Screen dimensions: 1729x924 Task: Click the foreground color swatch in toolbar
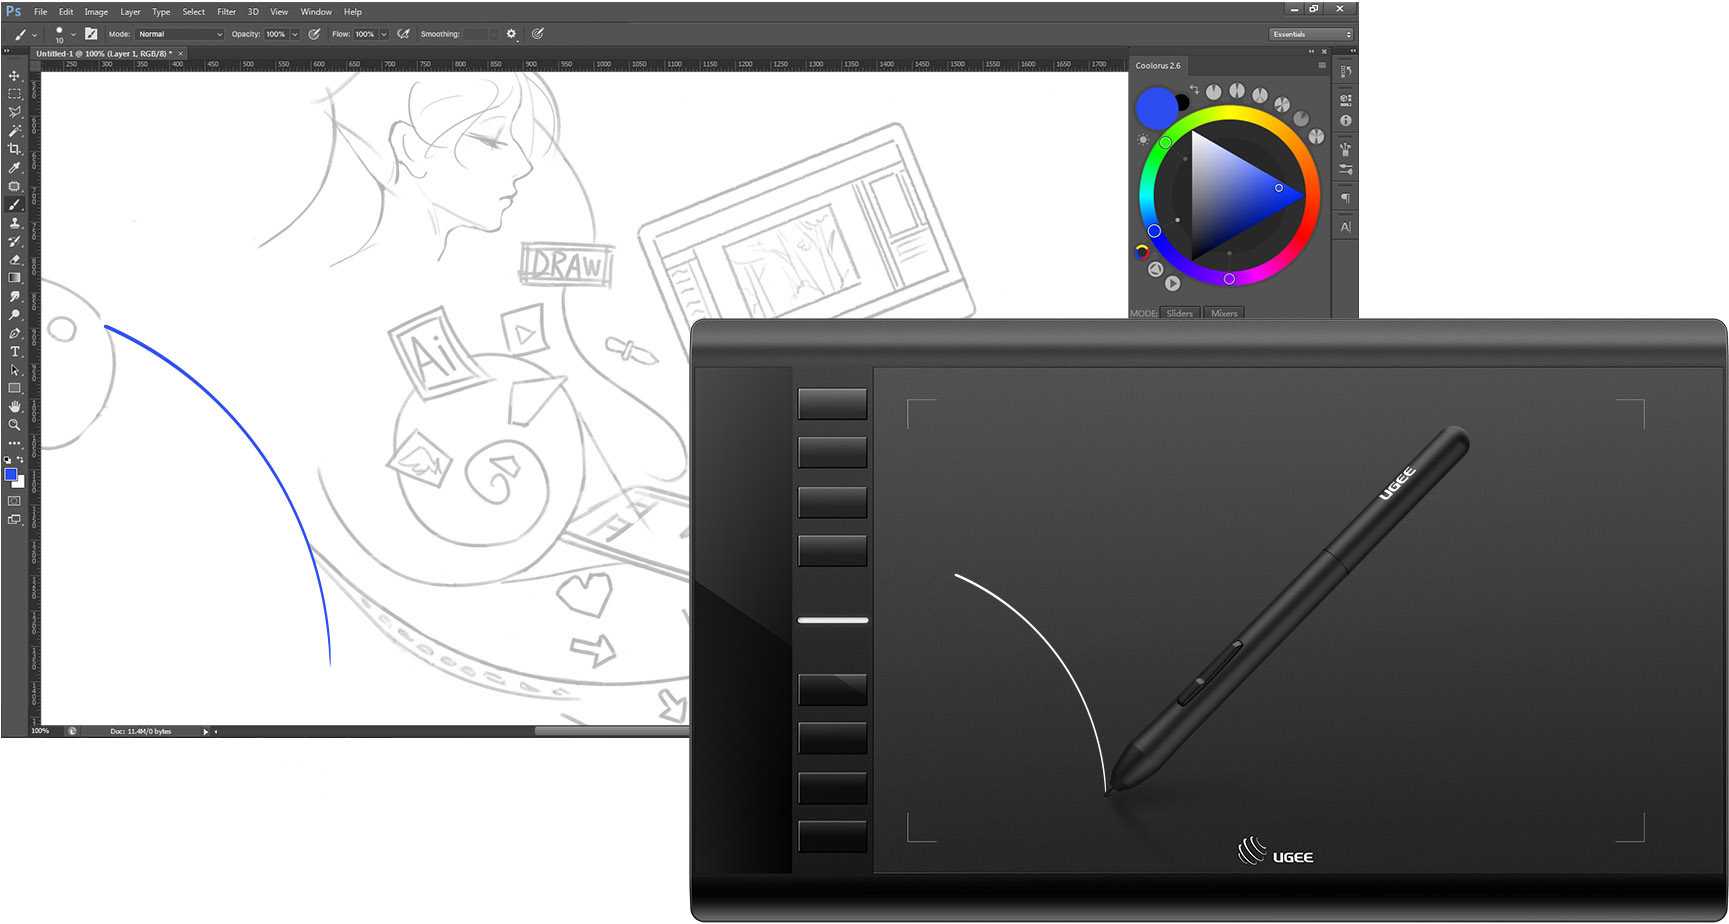pos(11,474)
